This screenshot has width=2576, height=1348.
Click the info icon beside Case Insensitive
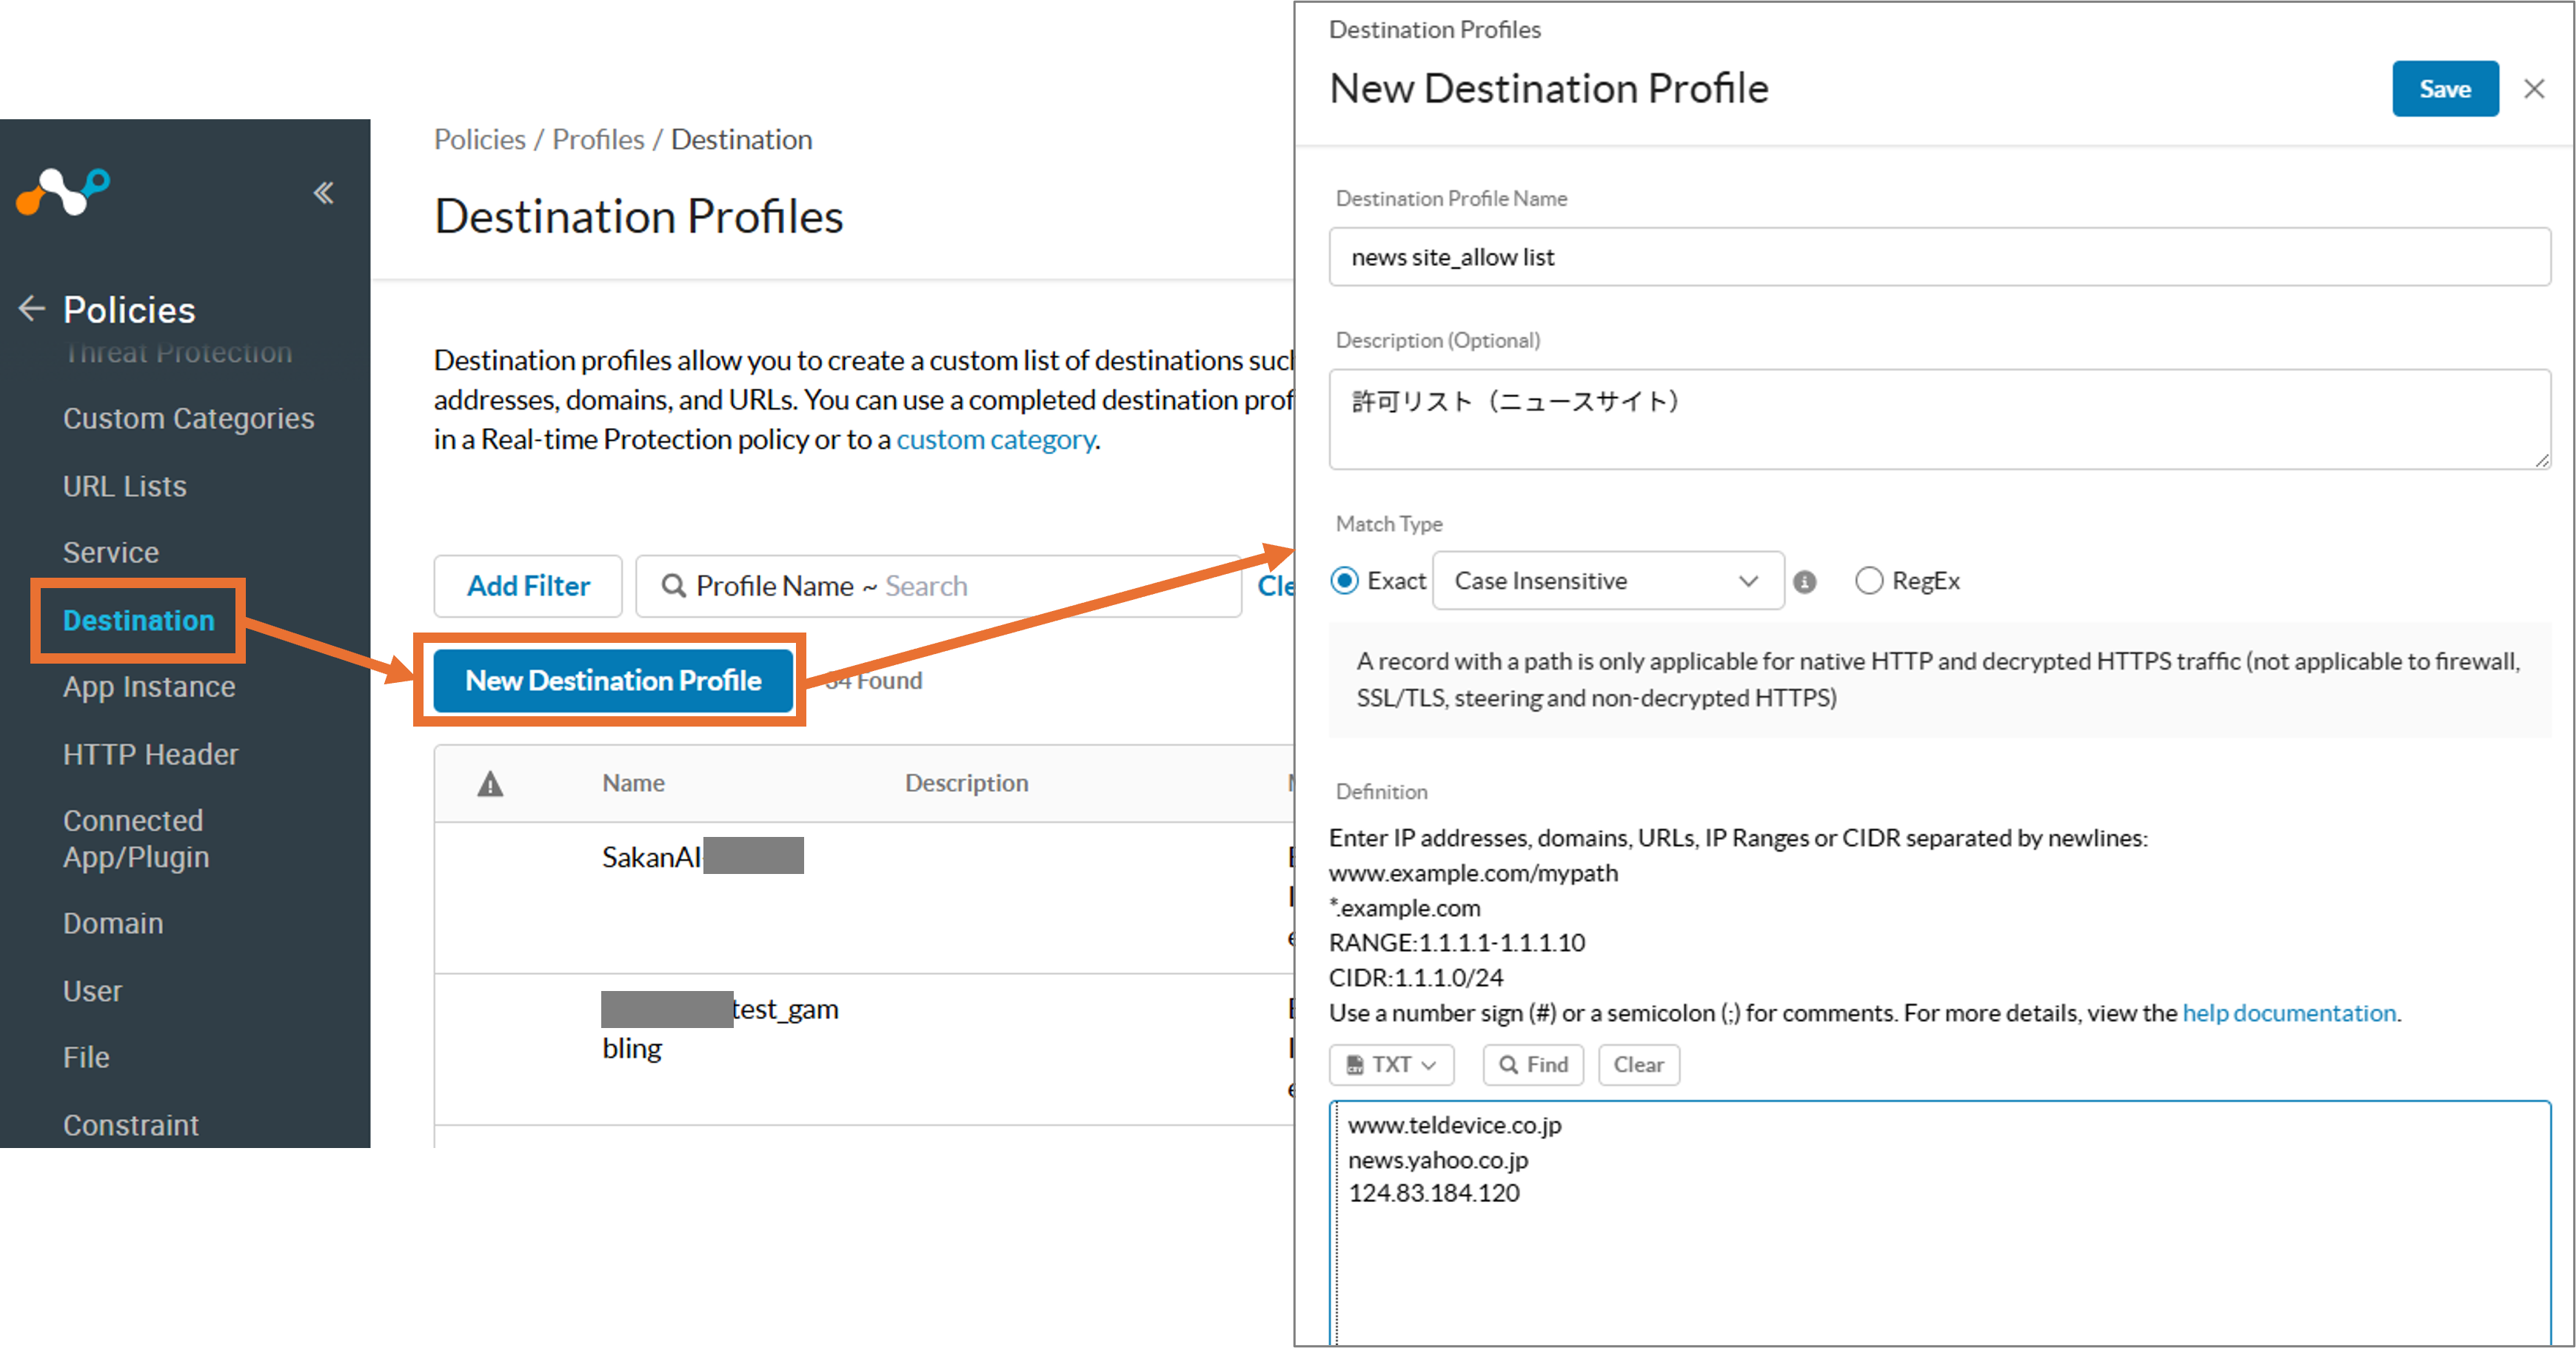click(1804, 581)
